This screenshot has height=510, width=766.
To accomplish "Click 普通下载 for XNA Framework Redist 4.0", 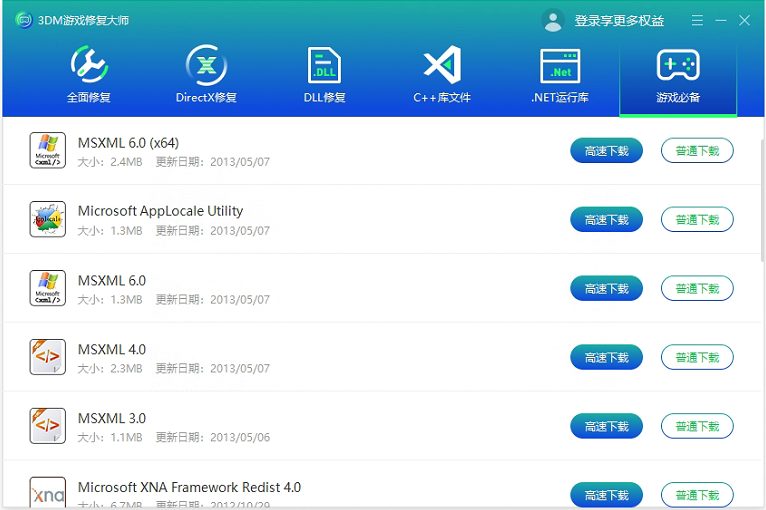I will point(697,495).
